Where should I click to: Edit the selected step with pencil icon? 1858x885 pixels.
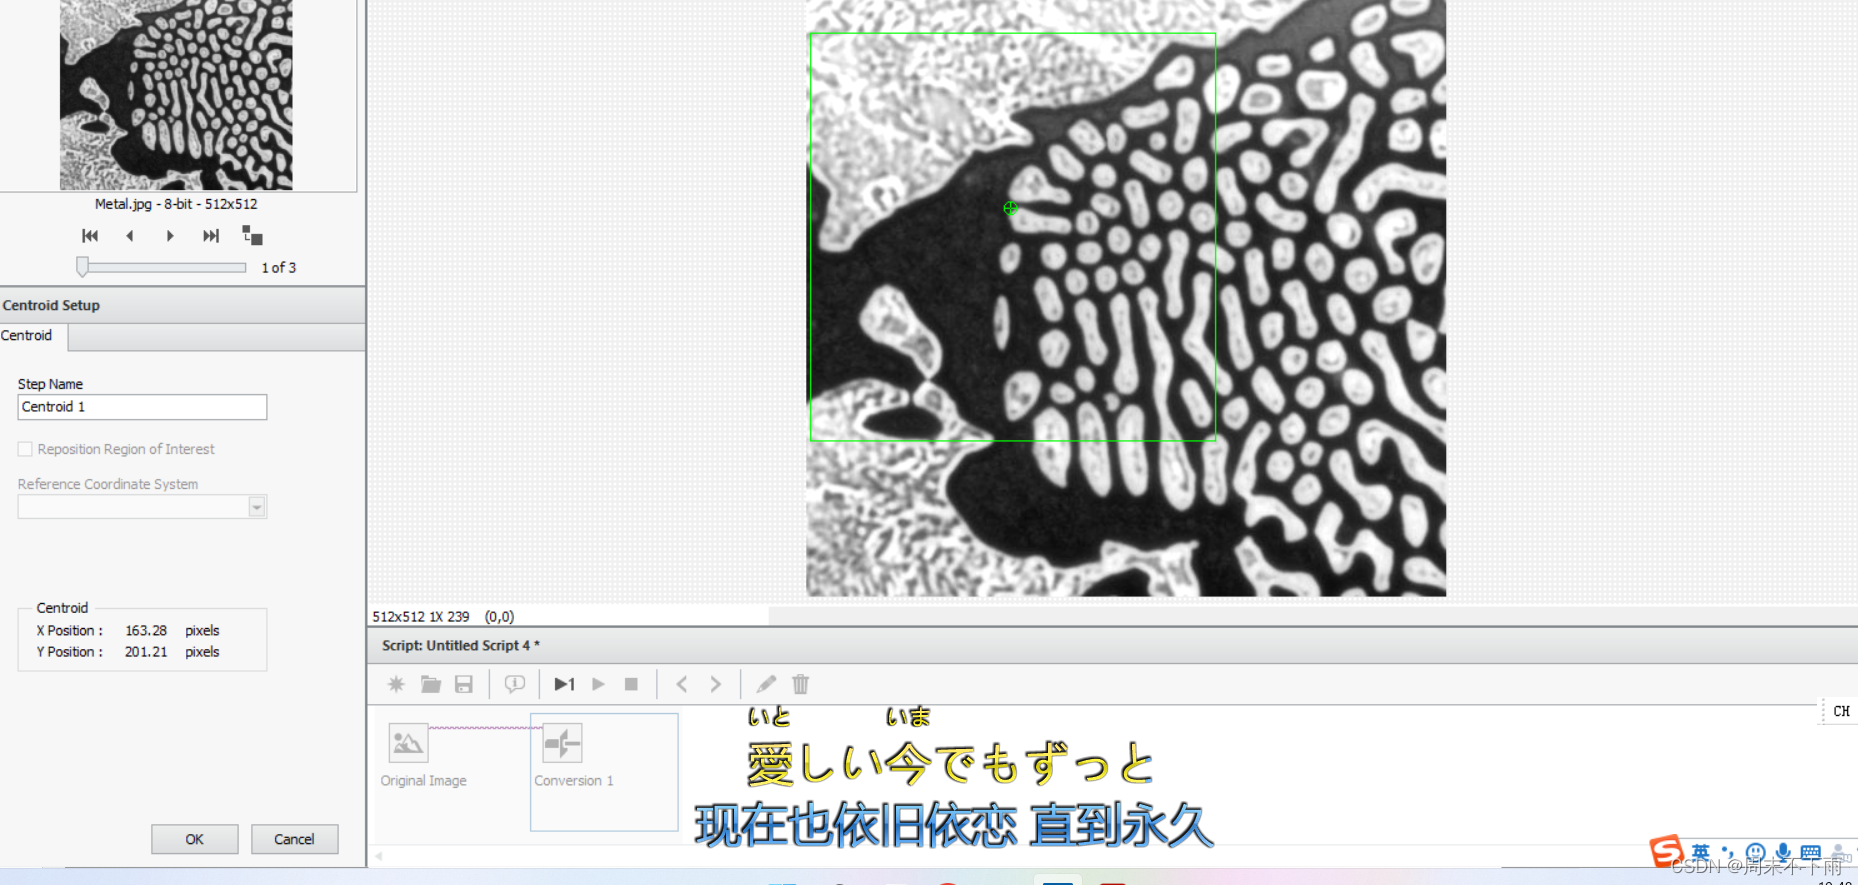pos(766,684)
